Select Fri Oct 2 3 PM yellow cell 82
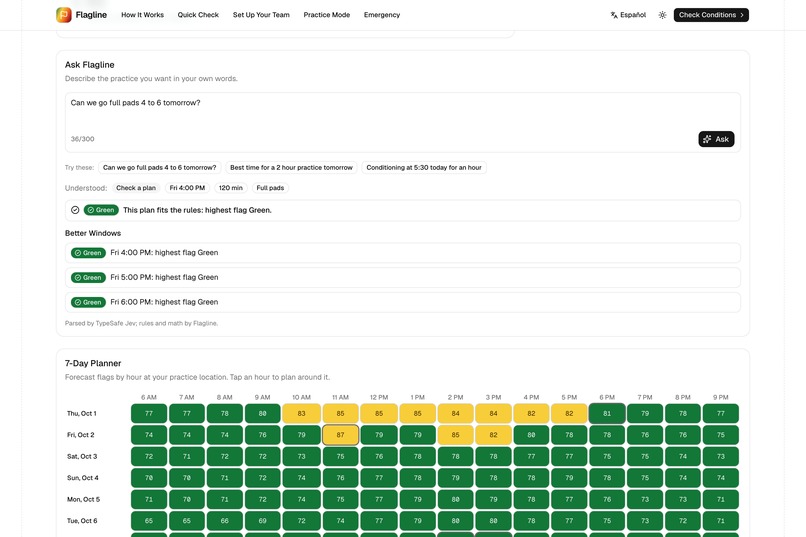 click(493, 435)
